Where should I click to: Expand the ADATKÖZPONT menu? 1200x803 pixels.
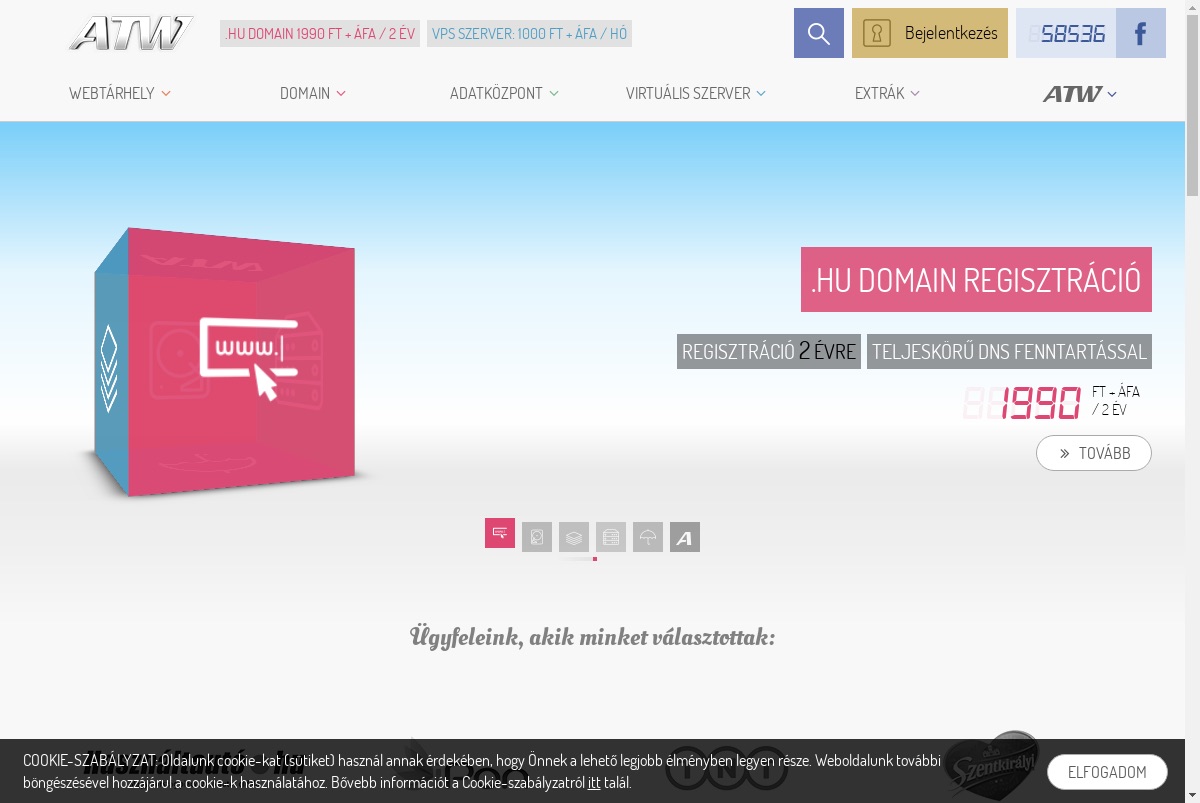point(504,93)
